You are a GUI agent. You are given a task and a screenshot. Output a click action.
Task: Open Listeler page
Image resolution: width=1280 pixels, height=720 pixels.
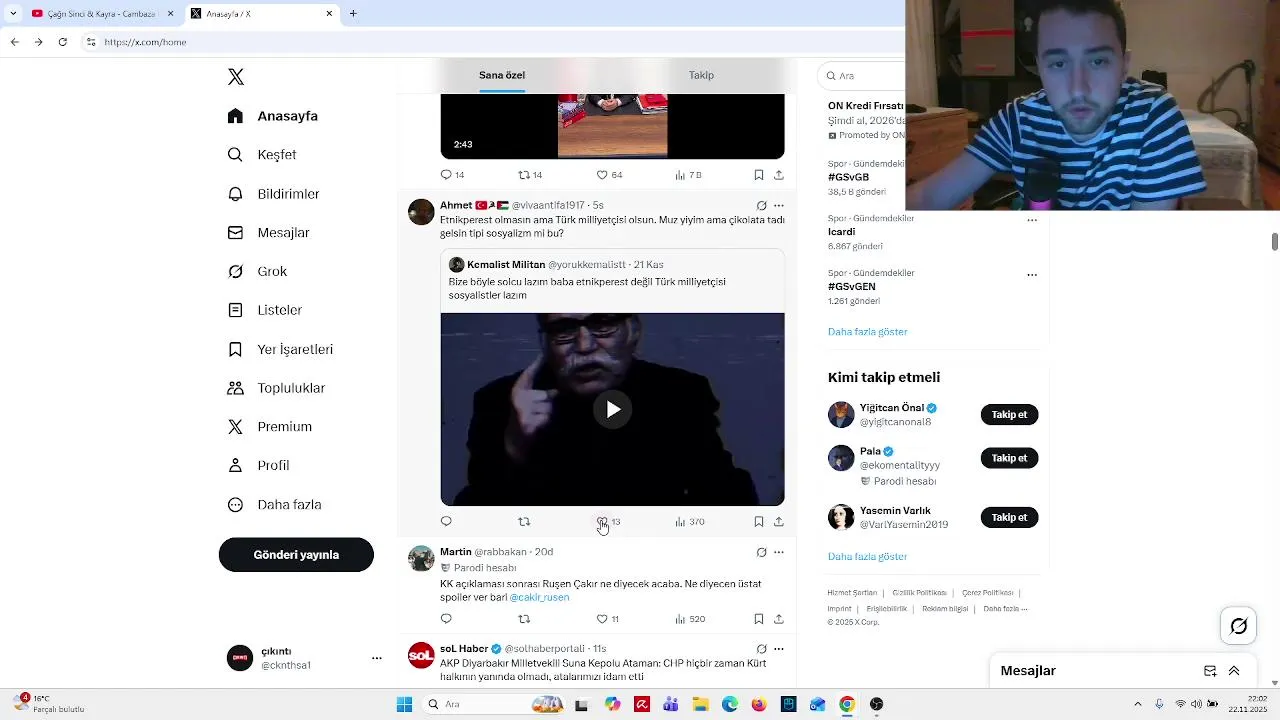(264, 310)
